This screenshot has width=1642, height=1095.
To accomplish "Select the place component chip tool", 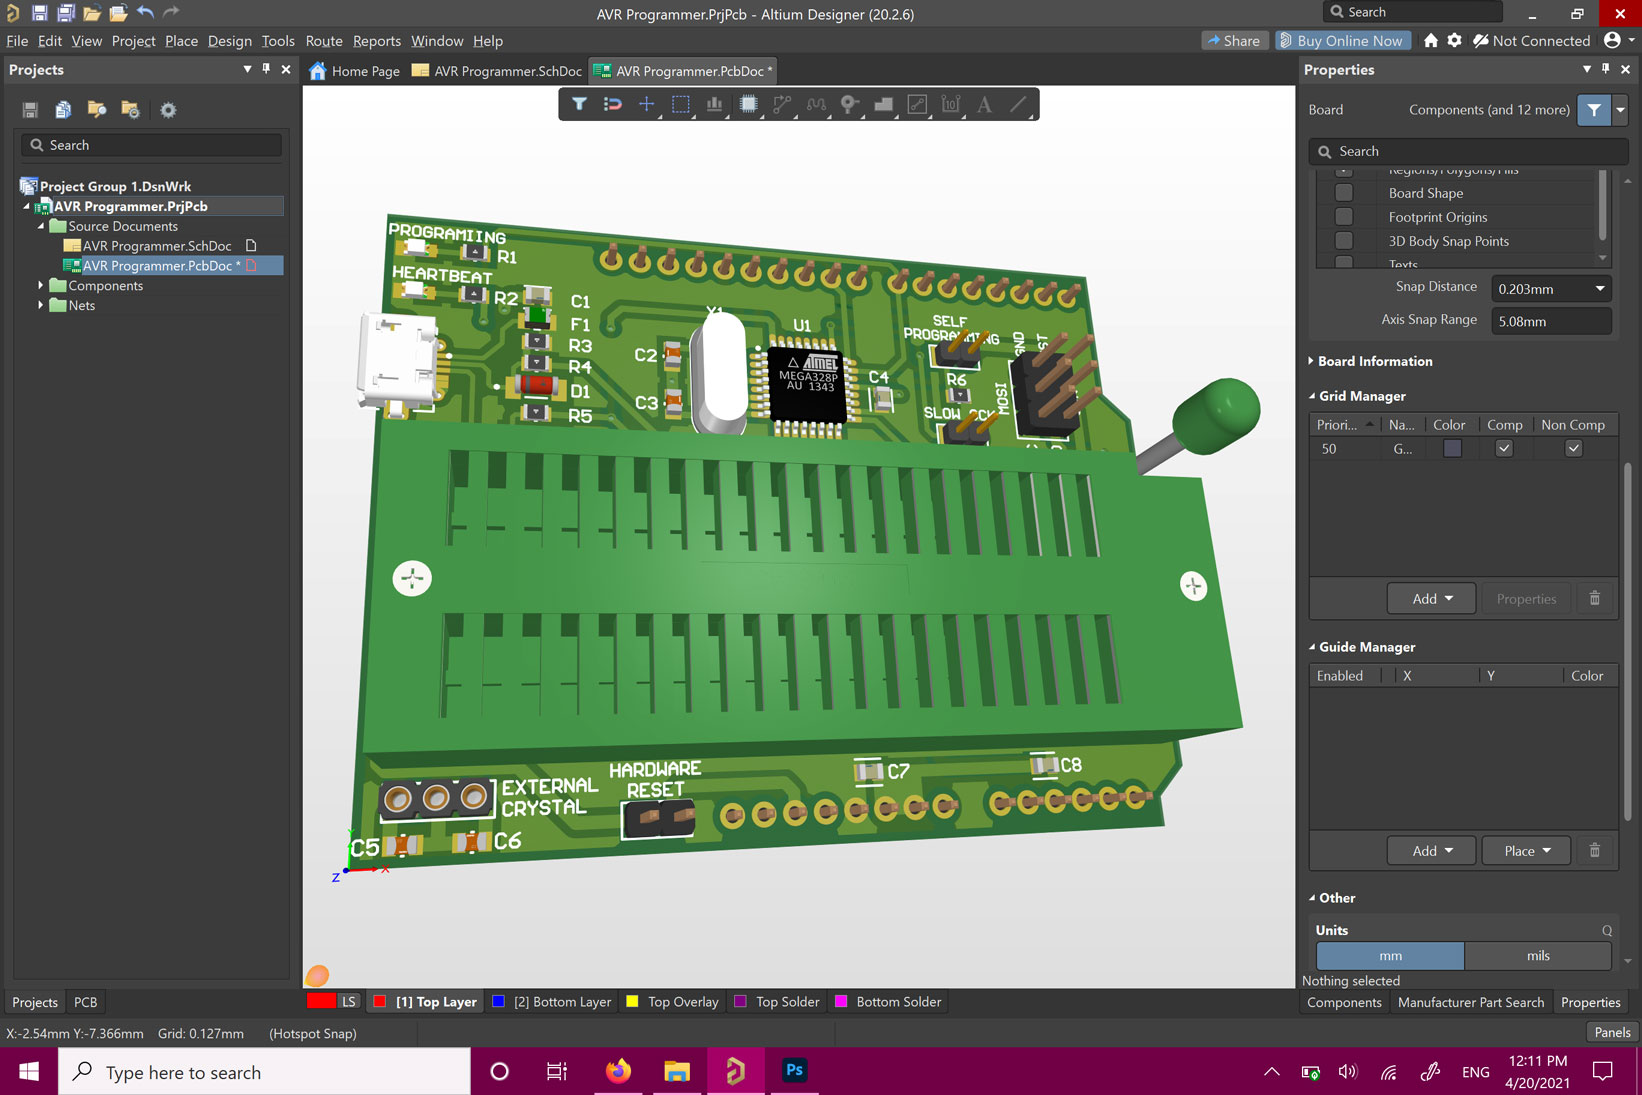I will tap(748, 104).
